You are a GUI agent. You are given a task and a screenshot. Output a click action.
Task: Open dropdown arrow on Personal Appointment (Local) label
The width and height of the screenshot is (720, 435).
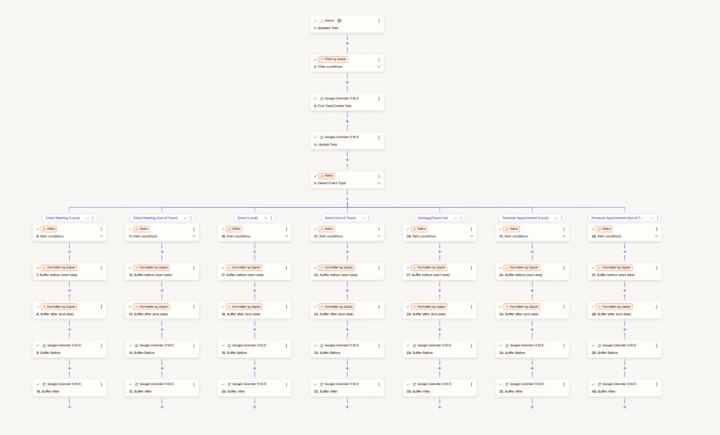click(556, 218)
